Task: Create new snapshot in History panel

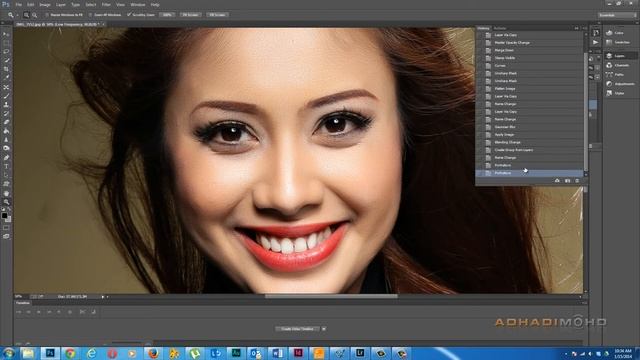Action: click(x=567, y=180)
